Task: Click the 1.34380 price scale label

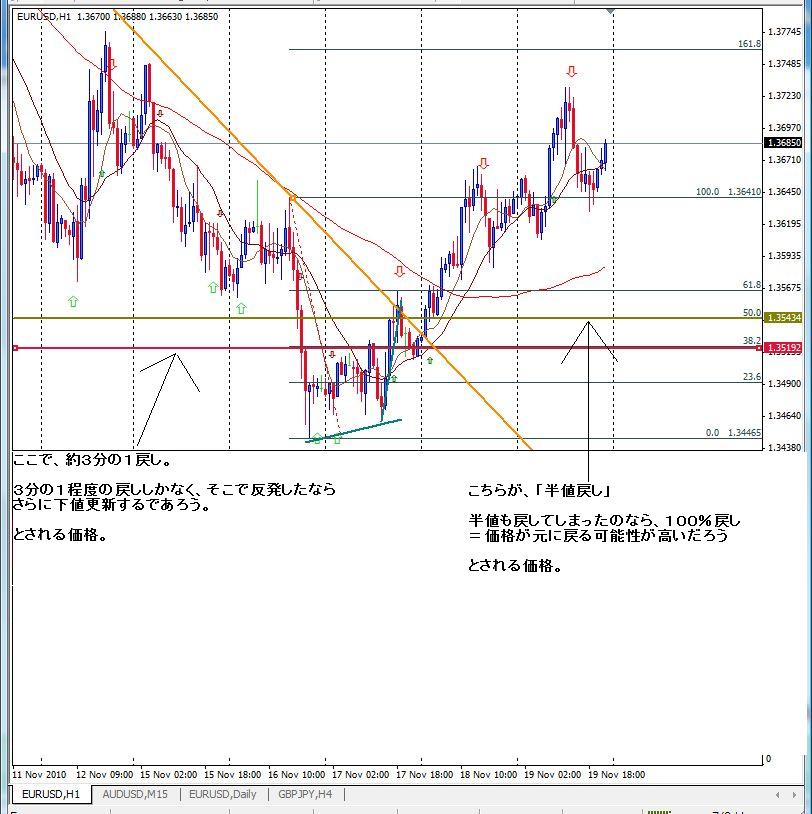Action: (x=784, y=447)
